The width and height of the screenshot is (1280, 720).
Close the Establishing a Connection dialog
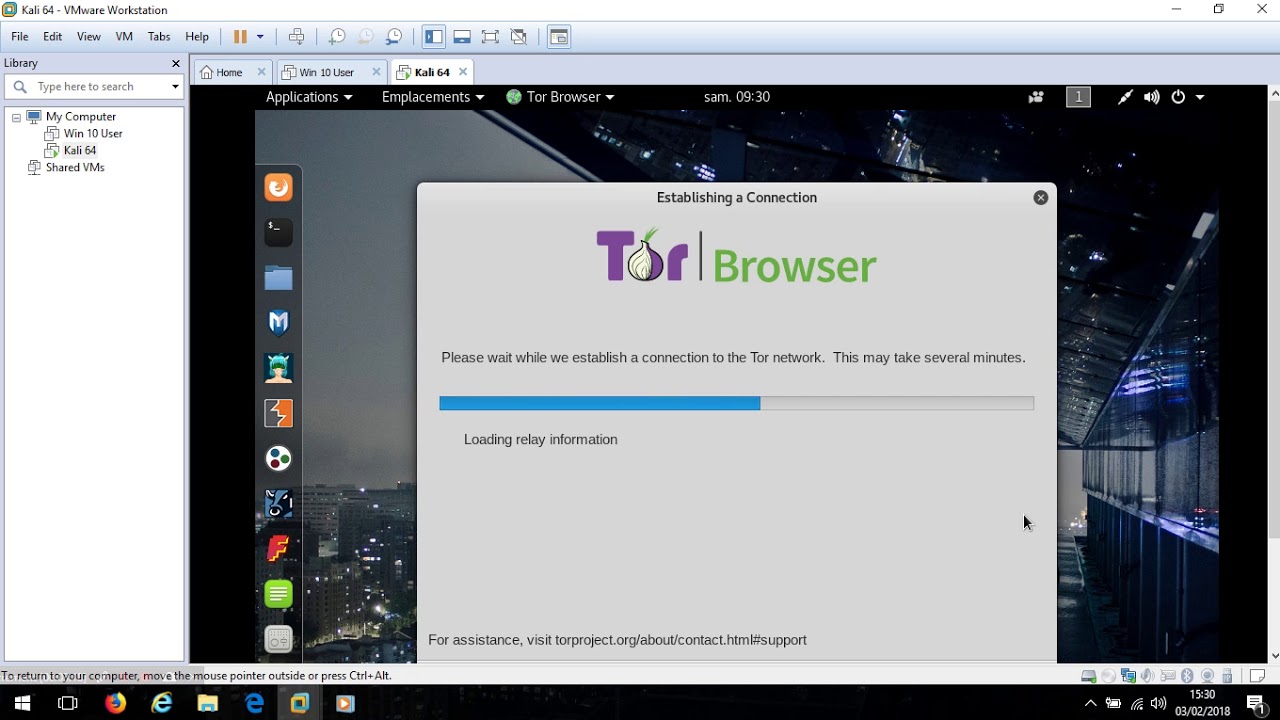point(1040,198)
